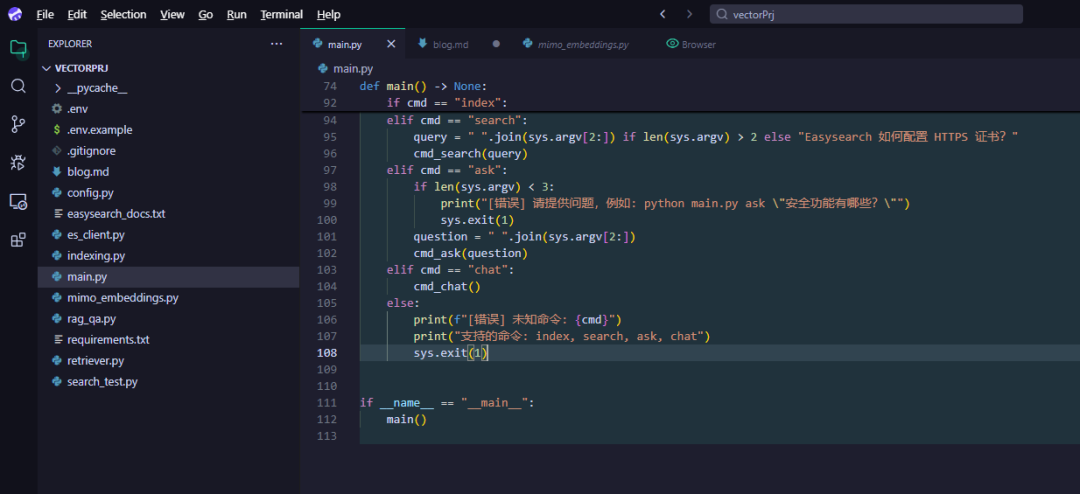Screen dimensions: 1080x494
Task: Switch to the mimo_embeddings.py tab
Action: (583, 44)
